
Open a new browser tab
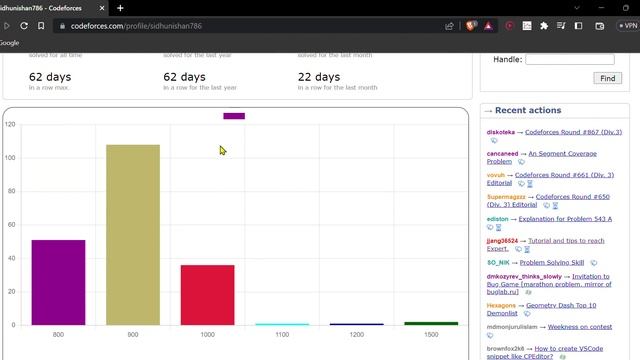(x=120, y=8)
